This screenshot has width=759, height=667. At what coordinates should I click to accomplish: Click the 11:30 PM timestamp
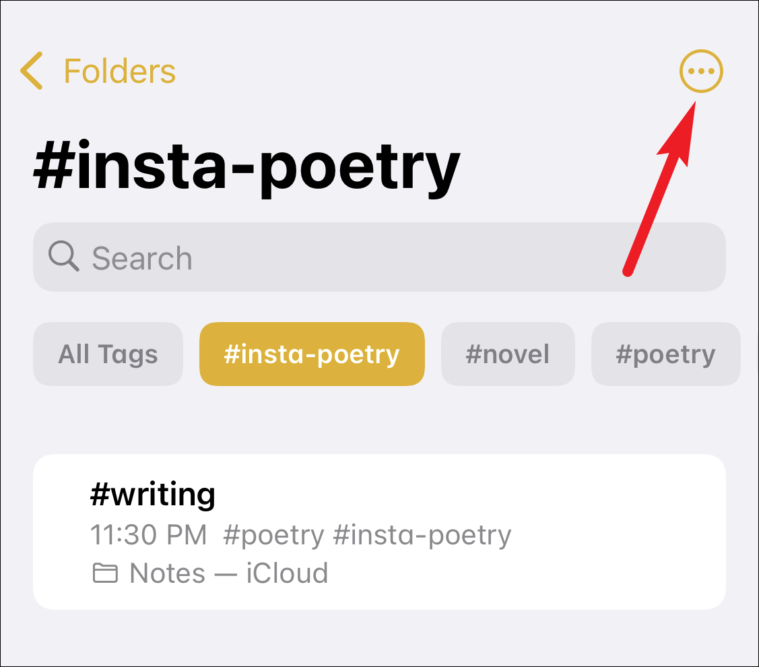click(148, 535)
